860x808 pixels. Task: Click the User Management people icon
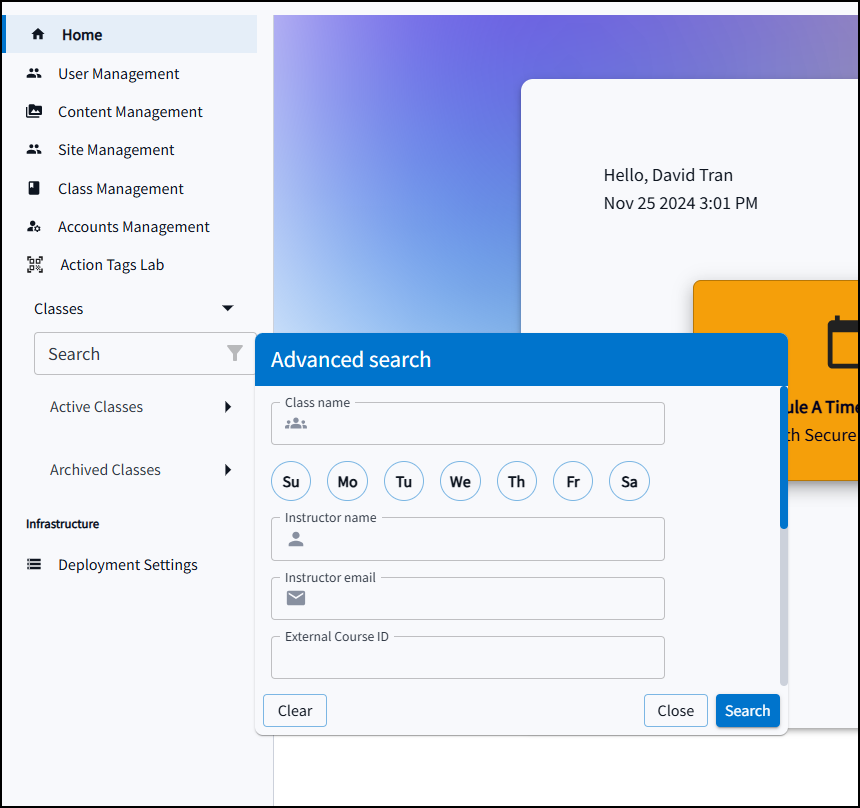click(x=34, y=73)
